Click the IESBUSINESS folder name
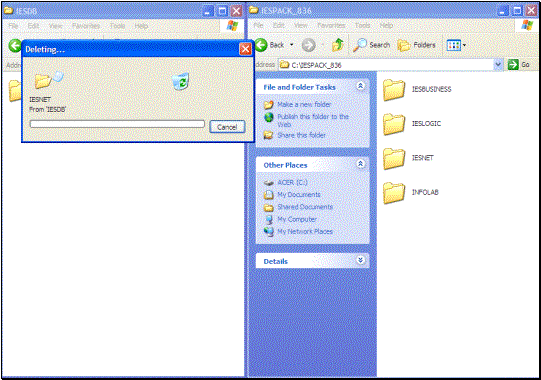541x380 pixels. 431,89
